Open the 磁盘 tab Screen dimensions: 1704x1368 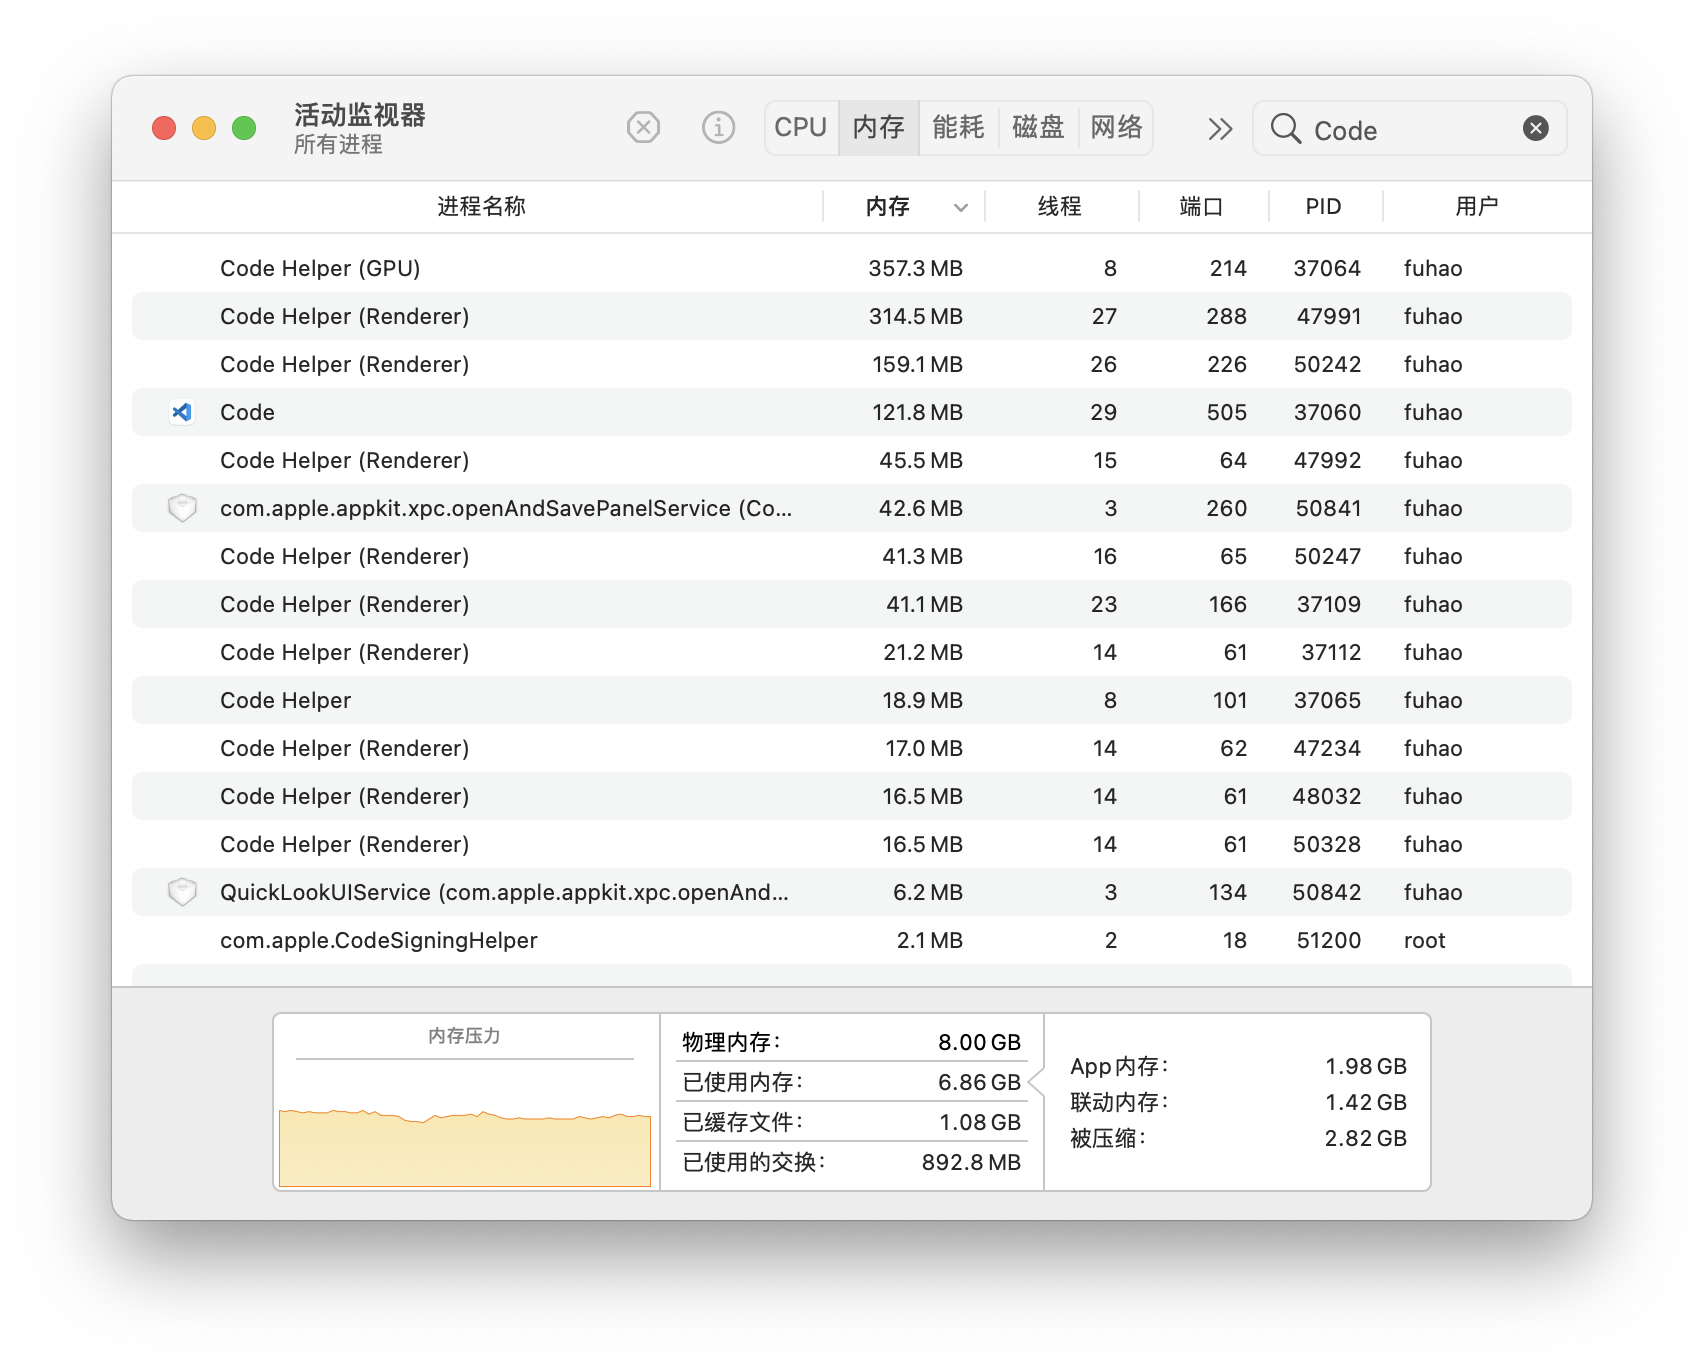(1037, 128)
